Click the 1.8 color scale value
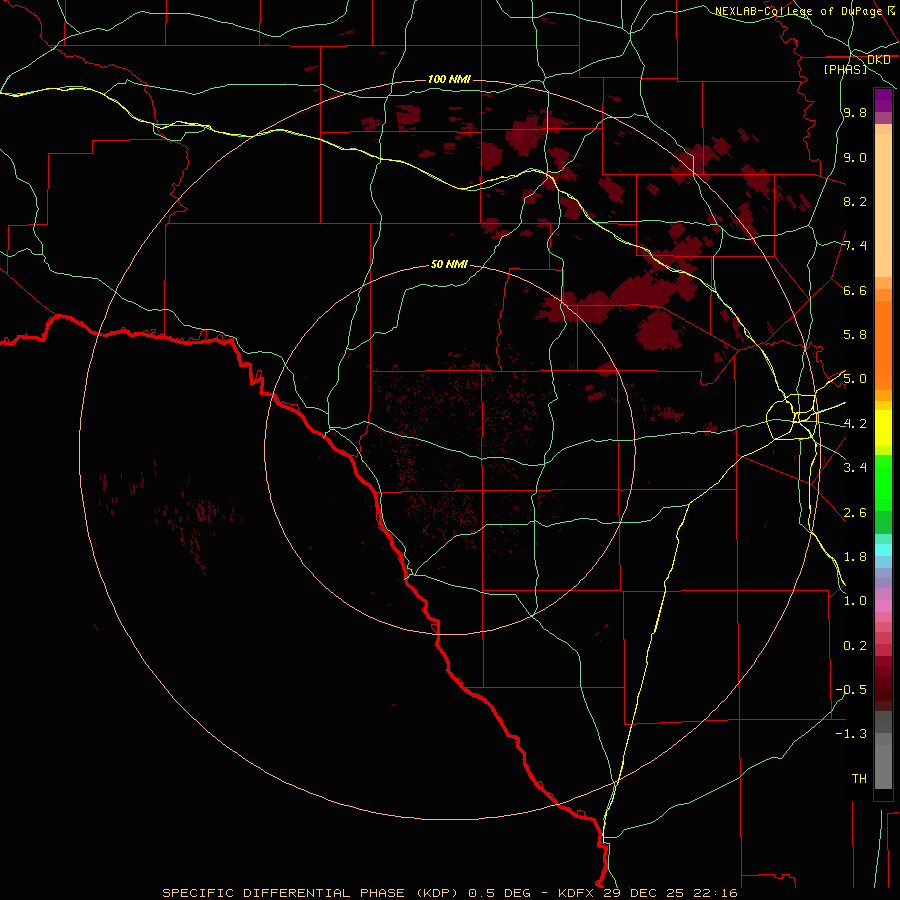This screenshot has width=900, height=900. pos(855,557)
